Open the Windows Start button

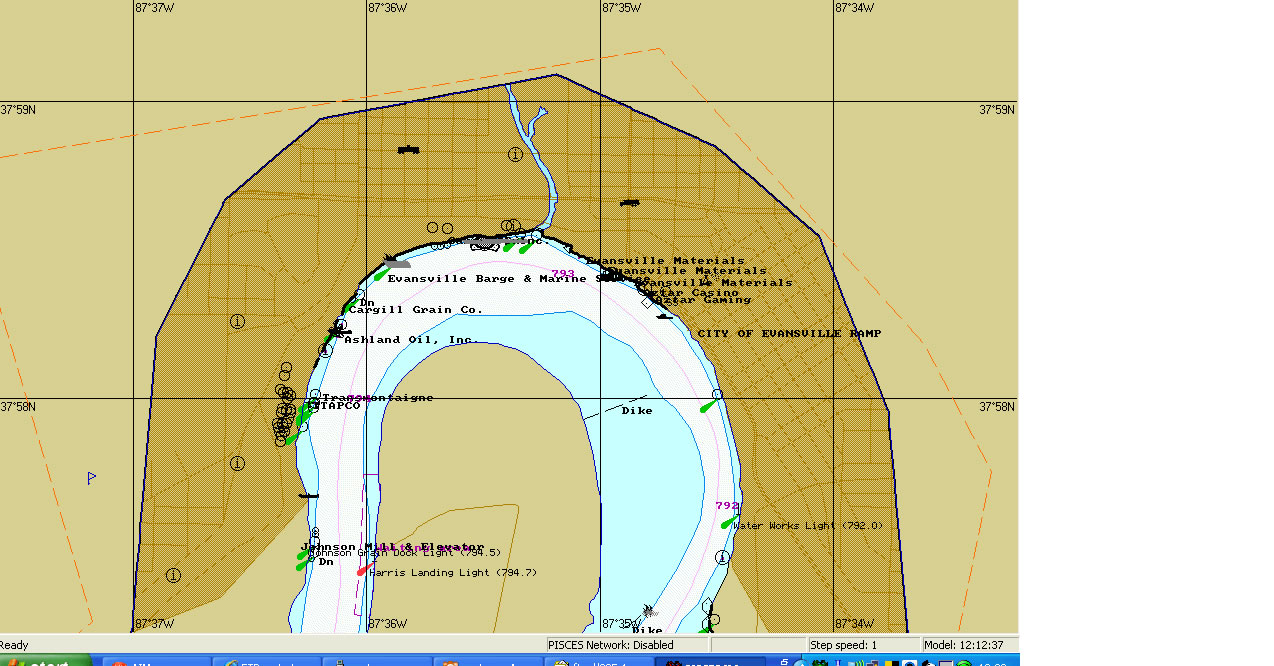(x=45, y=661)
